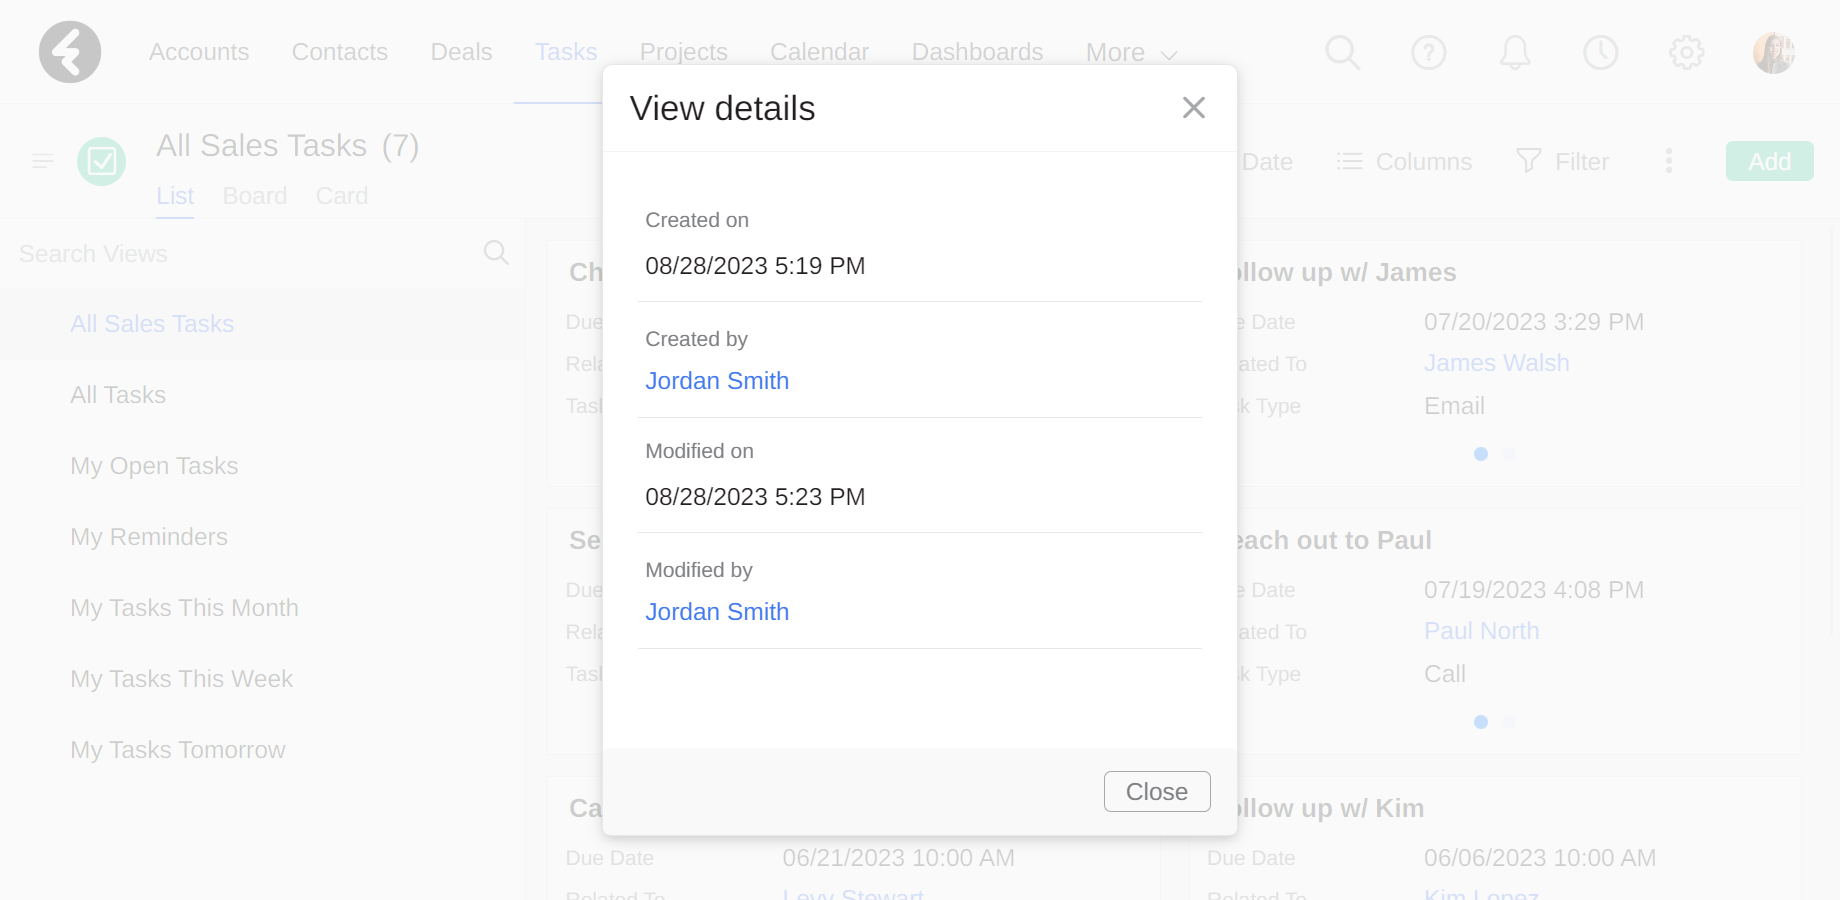Viewport: 1840px width, 900px height.
Task: Click the due date 06/06/2023 10:00 AM
Action: tap(1540, 858)
